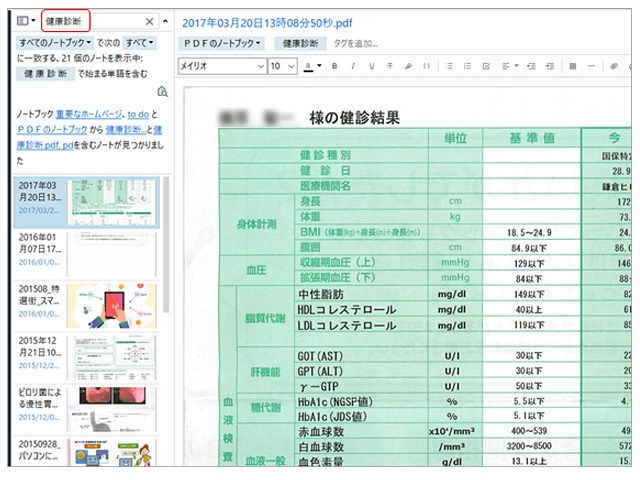Click the γ-GTP row label
This screenshot has width=640, height=480.
click(319, 387)
